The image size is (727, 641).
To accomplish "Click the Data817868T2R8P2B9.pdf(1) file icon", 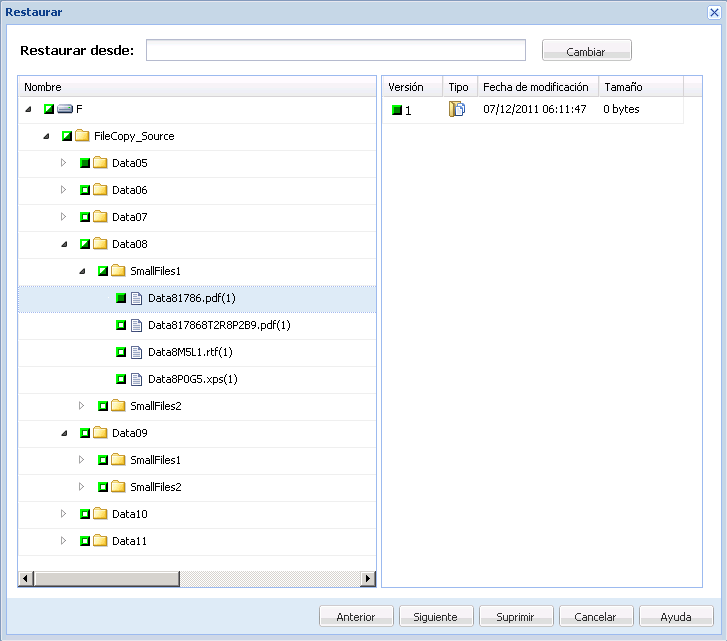I will (136, 325).
